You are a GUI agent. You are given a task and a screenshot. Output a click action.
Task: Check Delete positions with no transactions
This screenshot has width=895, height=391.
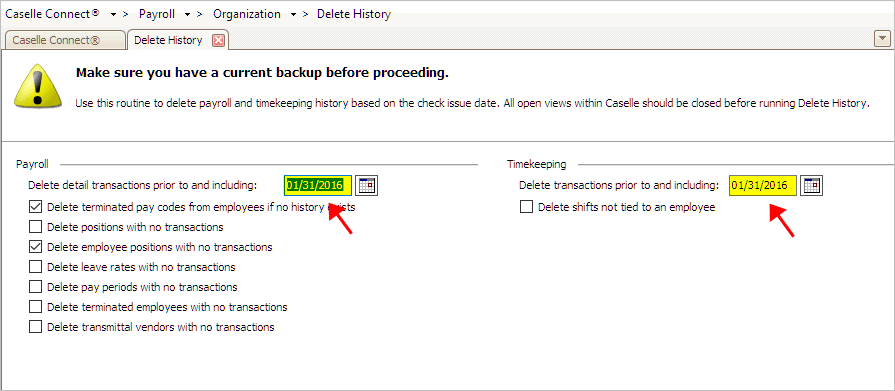(x=35, y=227)
